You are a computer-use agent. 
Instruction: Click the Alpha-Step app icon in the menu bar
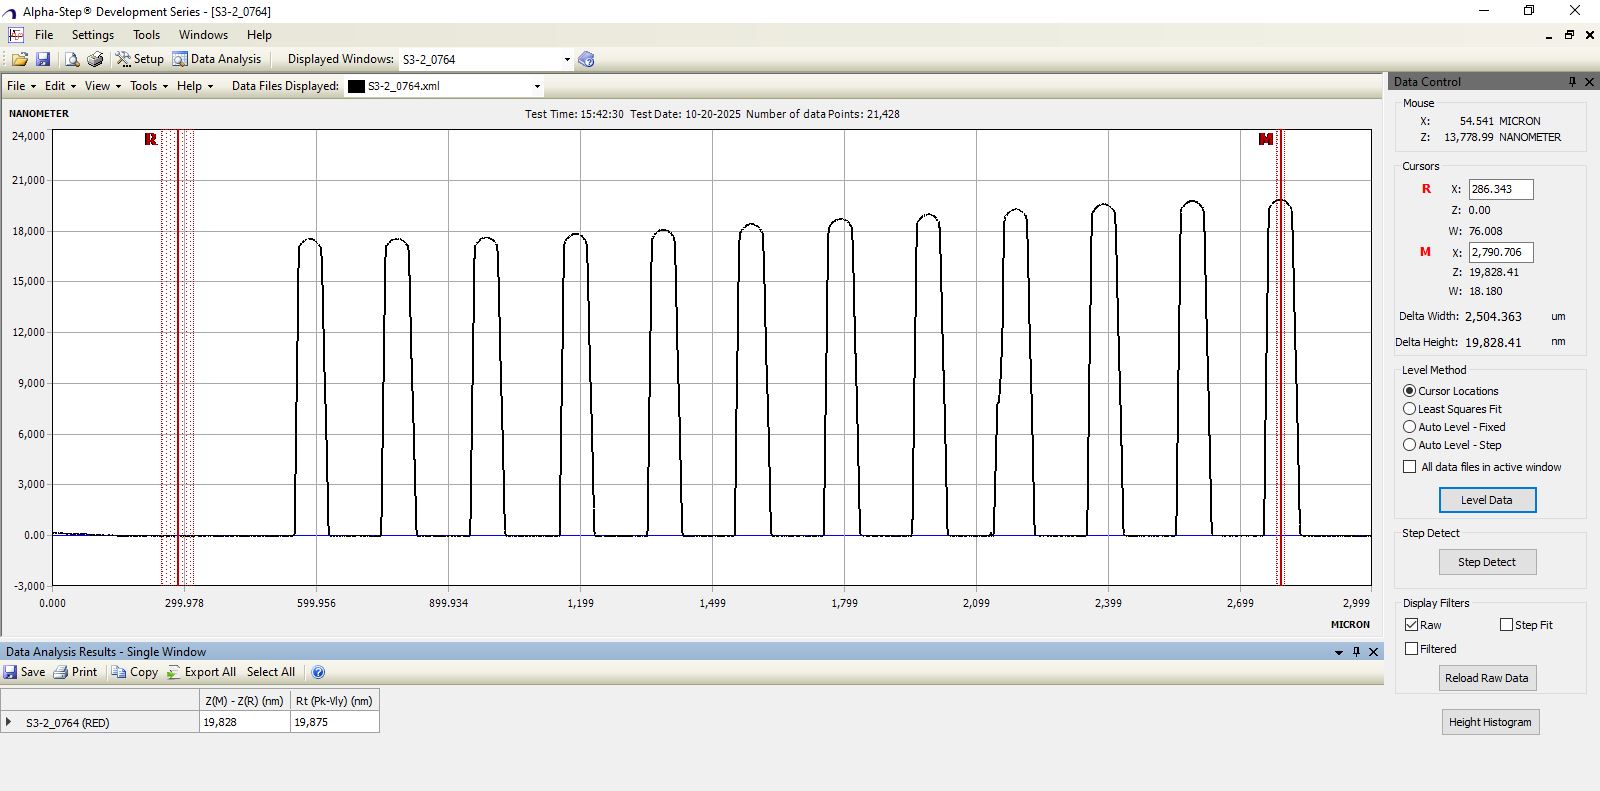click(x=15, y=34)
